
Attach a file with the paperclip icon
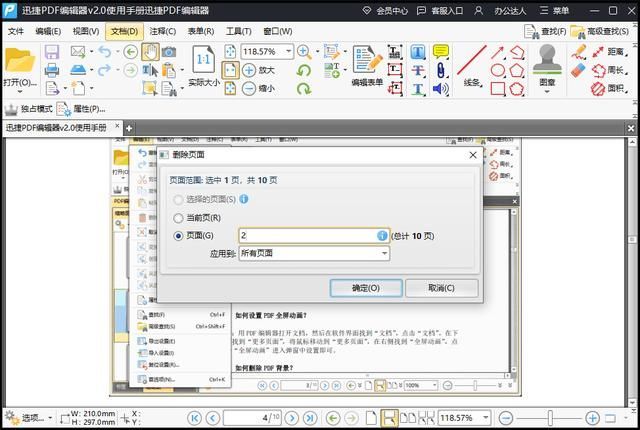point(440,70)
